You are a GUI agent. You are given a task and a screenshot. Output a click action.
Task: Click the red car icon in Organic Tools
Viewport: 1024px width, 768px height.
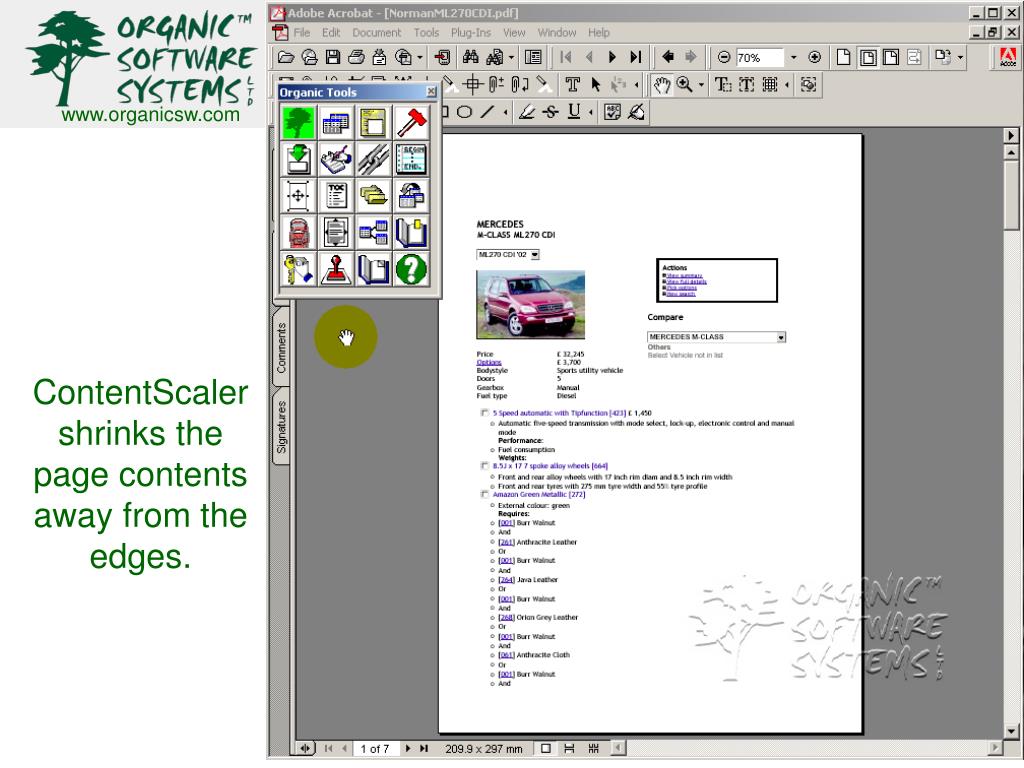click(298, 232)
